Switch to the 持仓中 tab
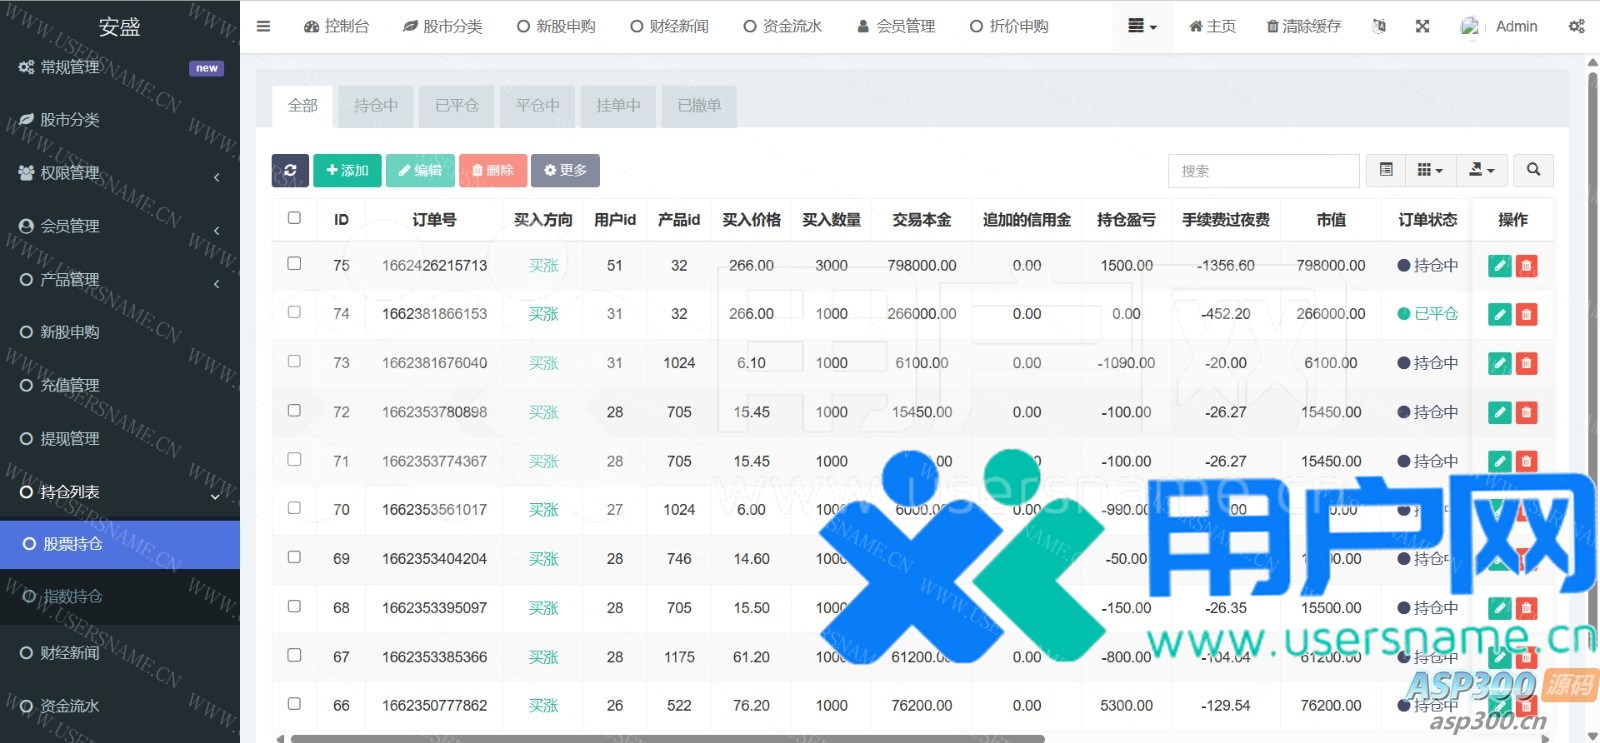The height and width of the screenshot is (743, 1600). tap(376, 105)
